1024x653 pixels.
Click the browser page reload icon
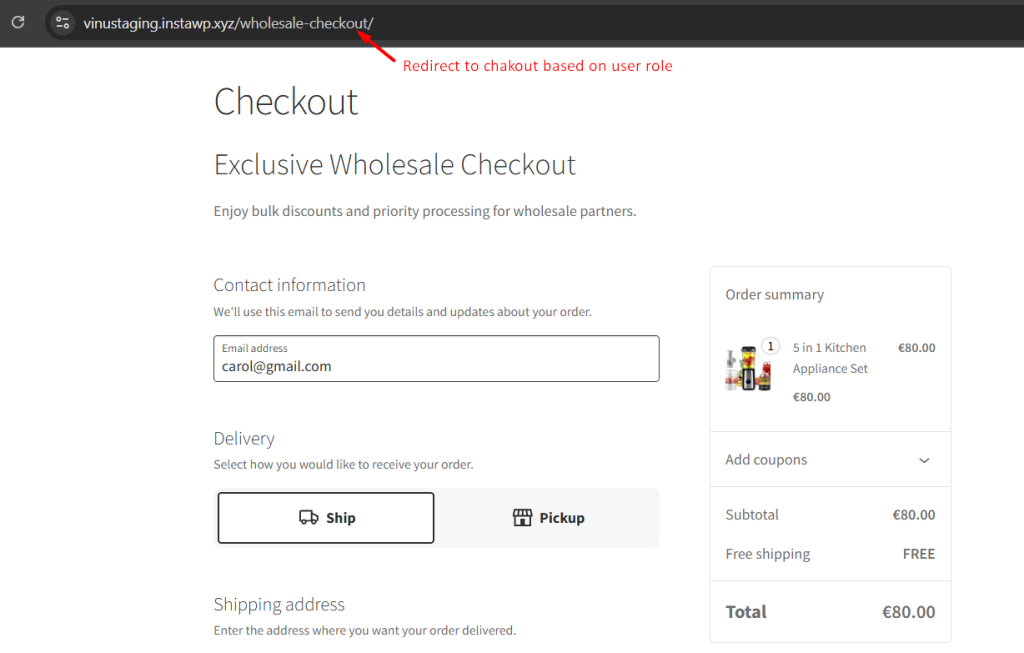(x=17, y=22)
